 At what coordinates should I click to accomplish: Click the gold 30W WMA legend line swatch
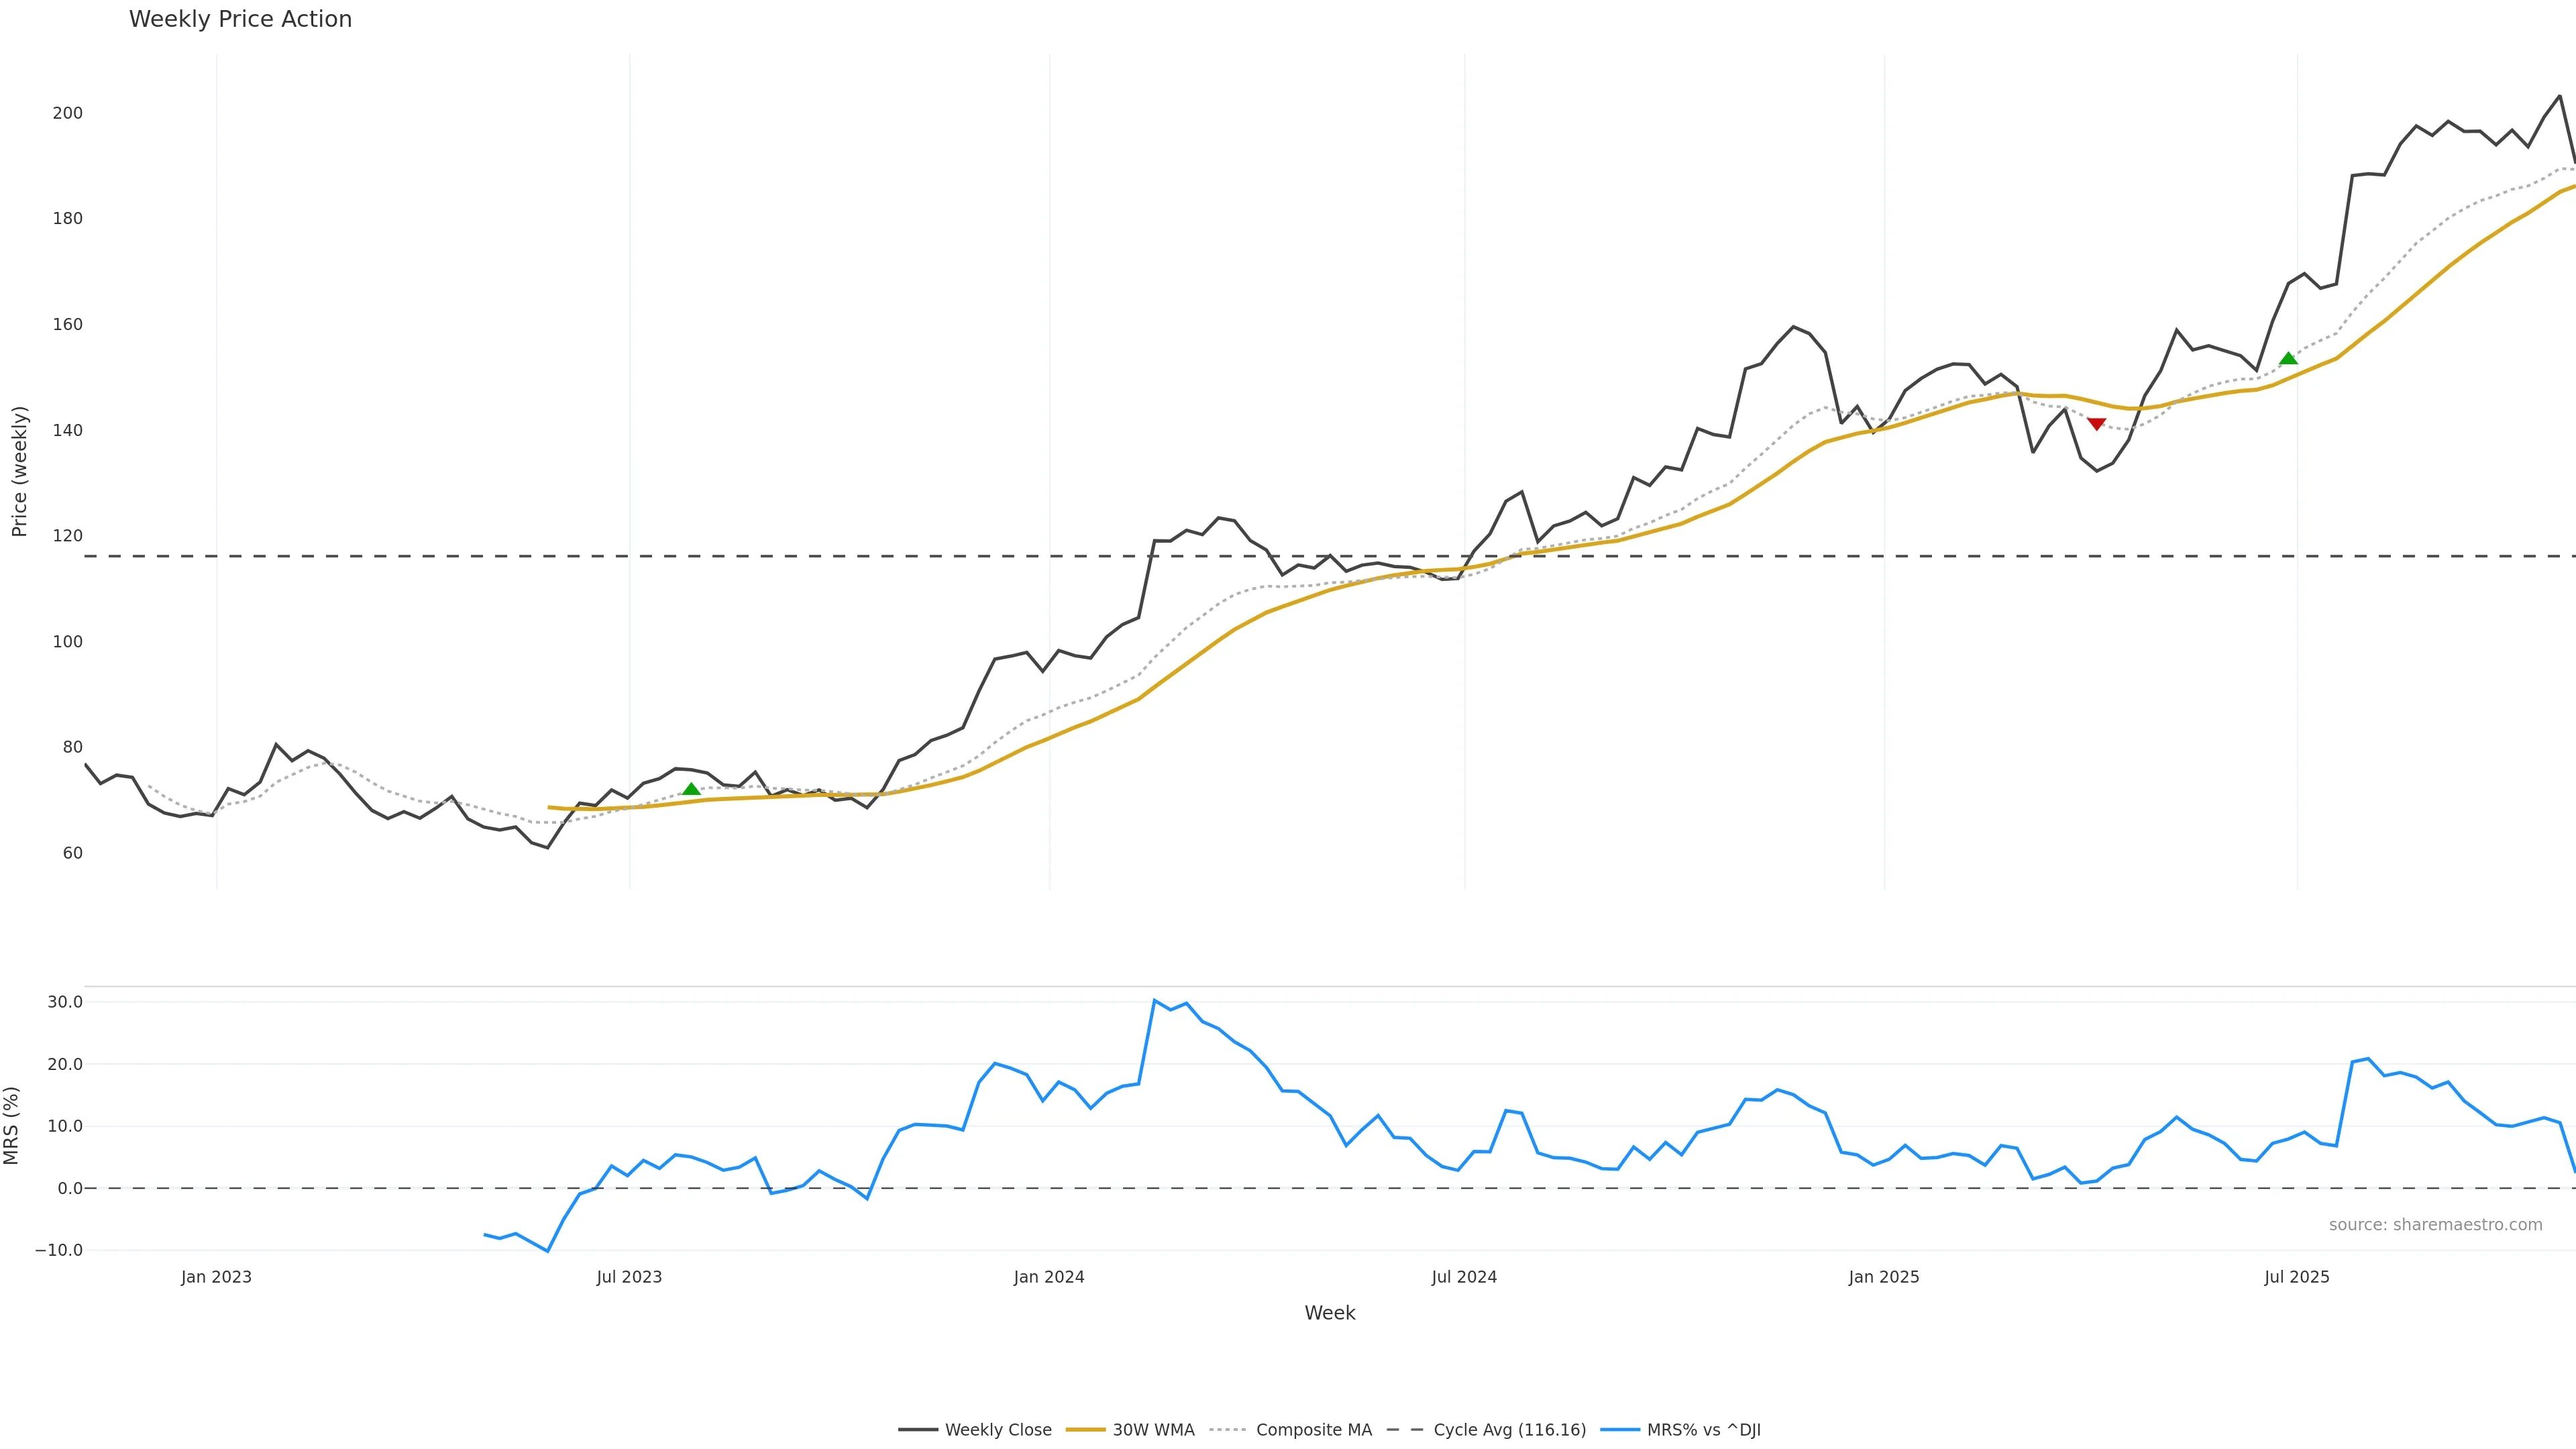click(x=1085, y=1430)
